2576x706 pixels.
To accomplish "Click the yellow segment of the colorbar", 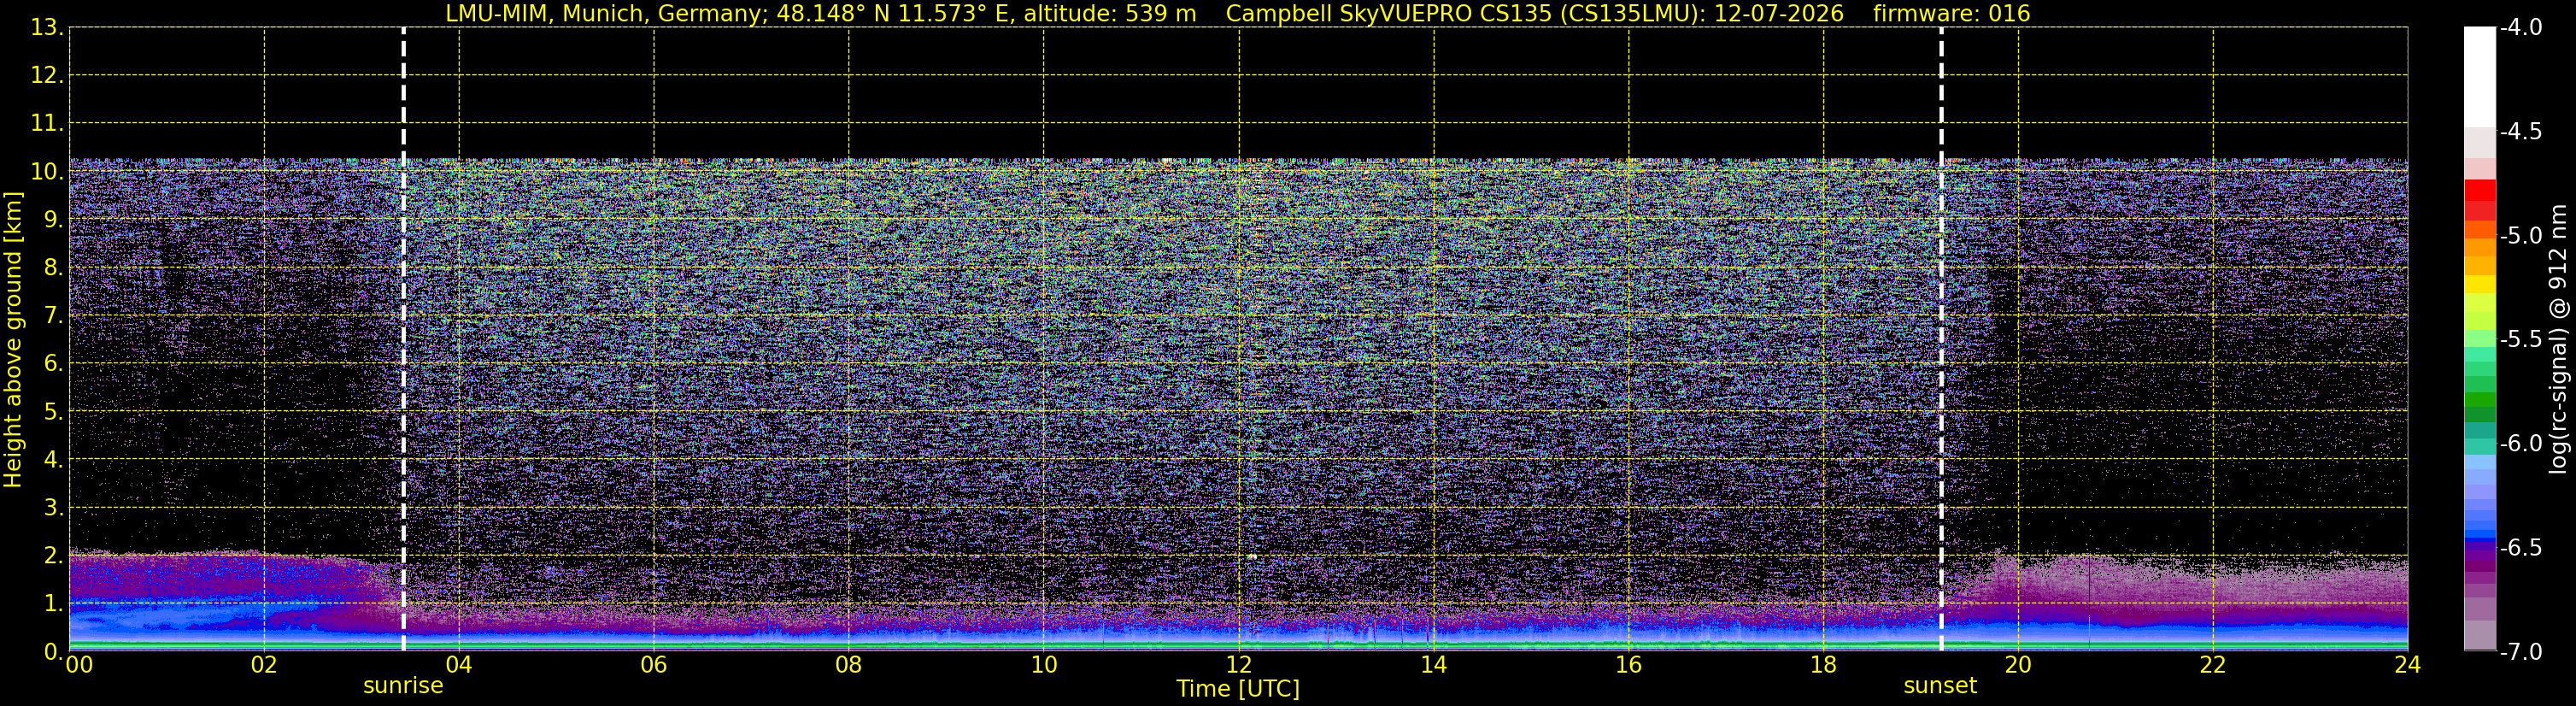I will [x=2479, y=285].
